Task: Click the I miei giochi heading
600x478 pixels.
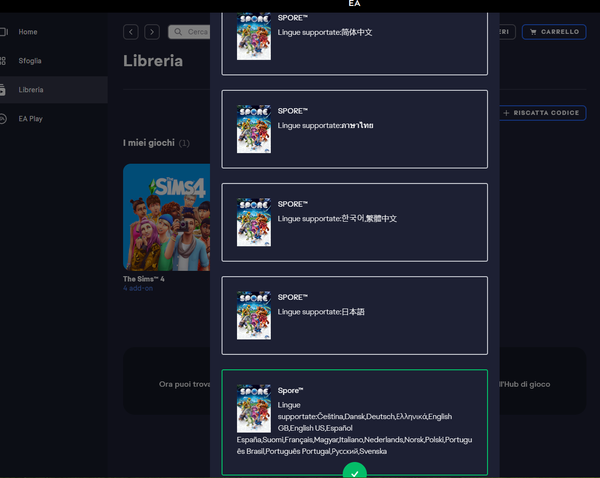Action: pyautogui.click(x=149, y=143)
